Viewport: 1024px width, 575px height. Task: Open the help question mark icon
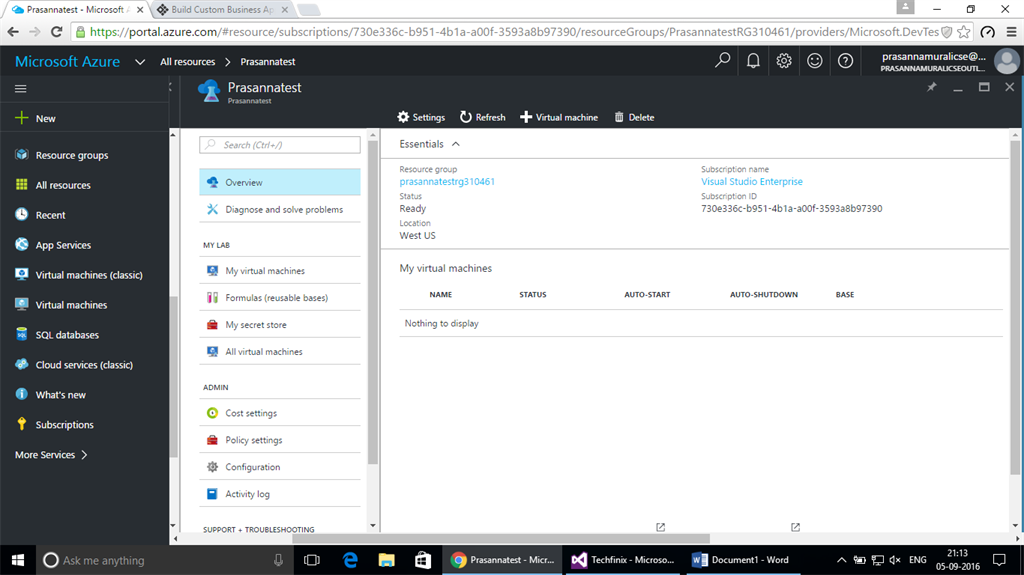[845, 61]
